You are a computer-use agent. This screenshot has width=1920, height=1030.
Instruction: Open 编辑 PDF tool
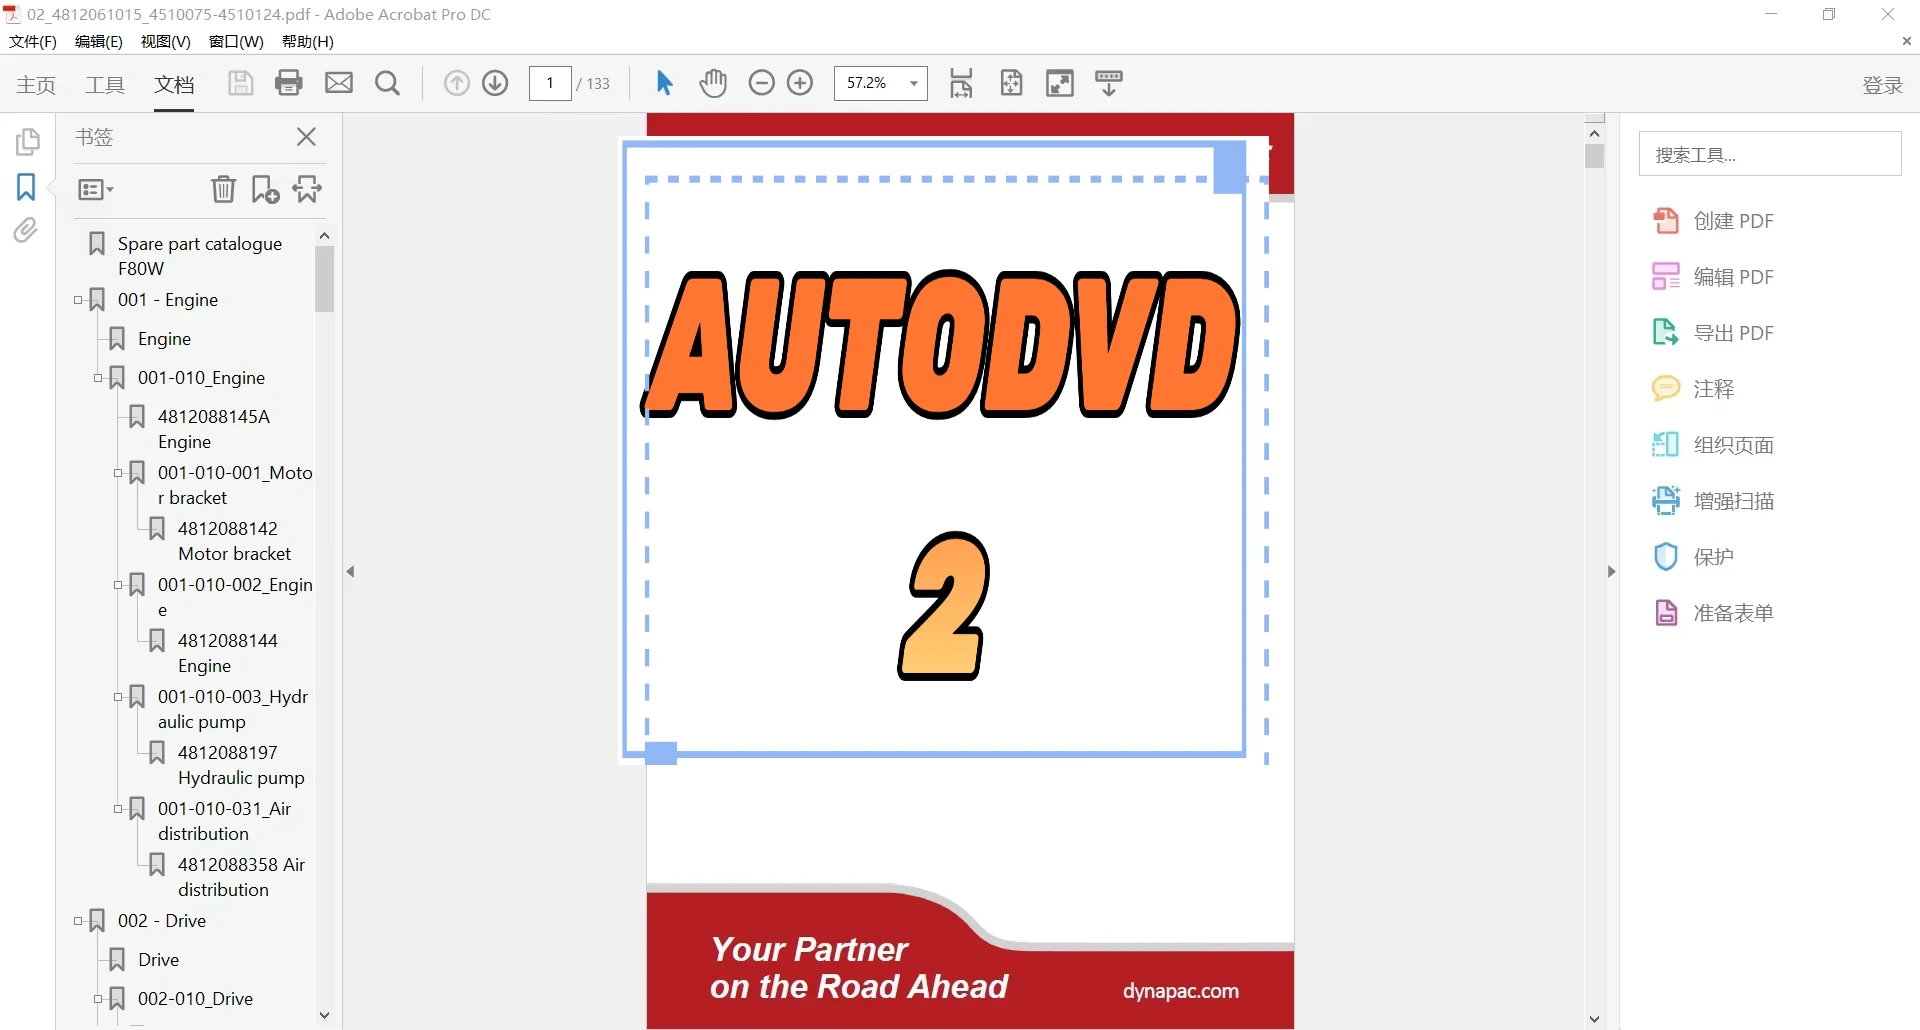1713,277
